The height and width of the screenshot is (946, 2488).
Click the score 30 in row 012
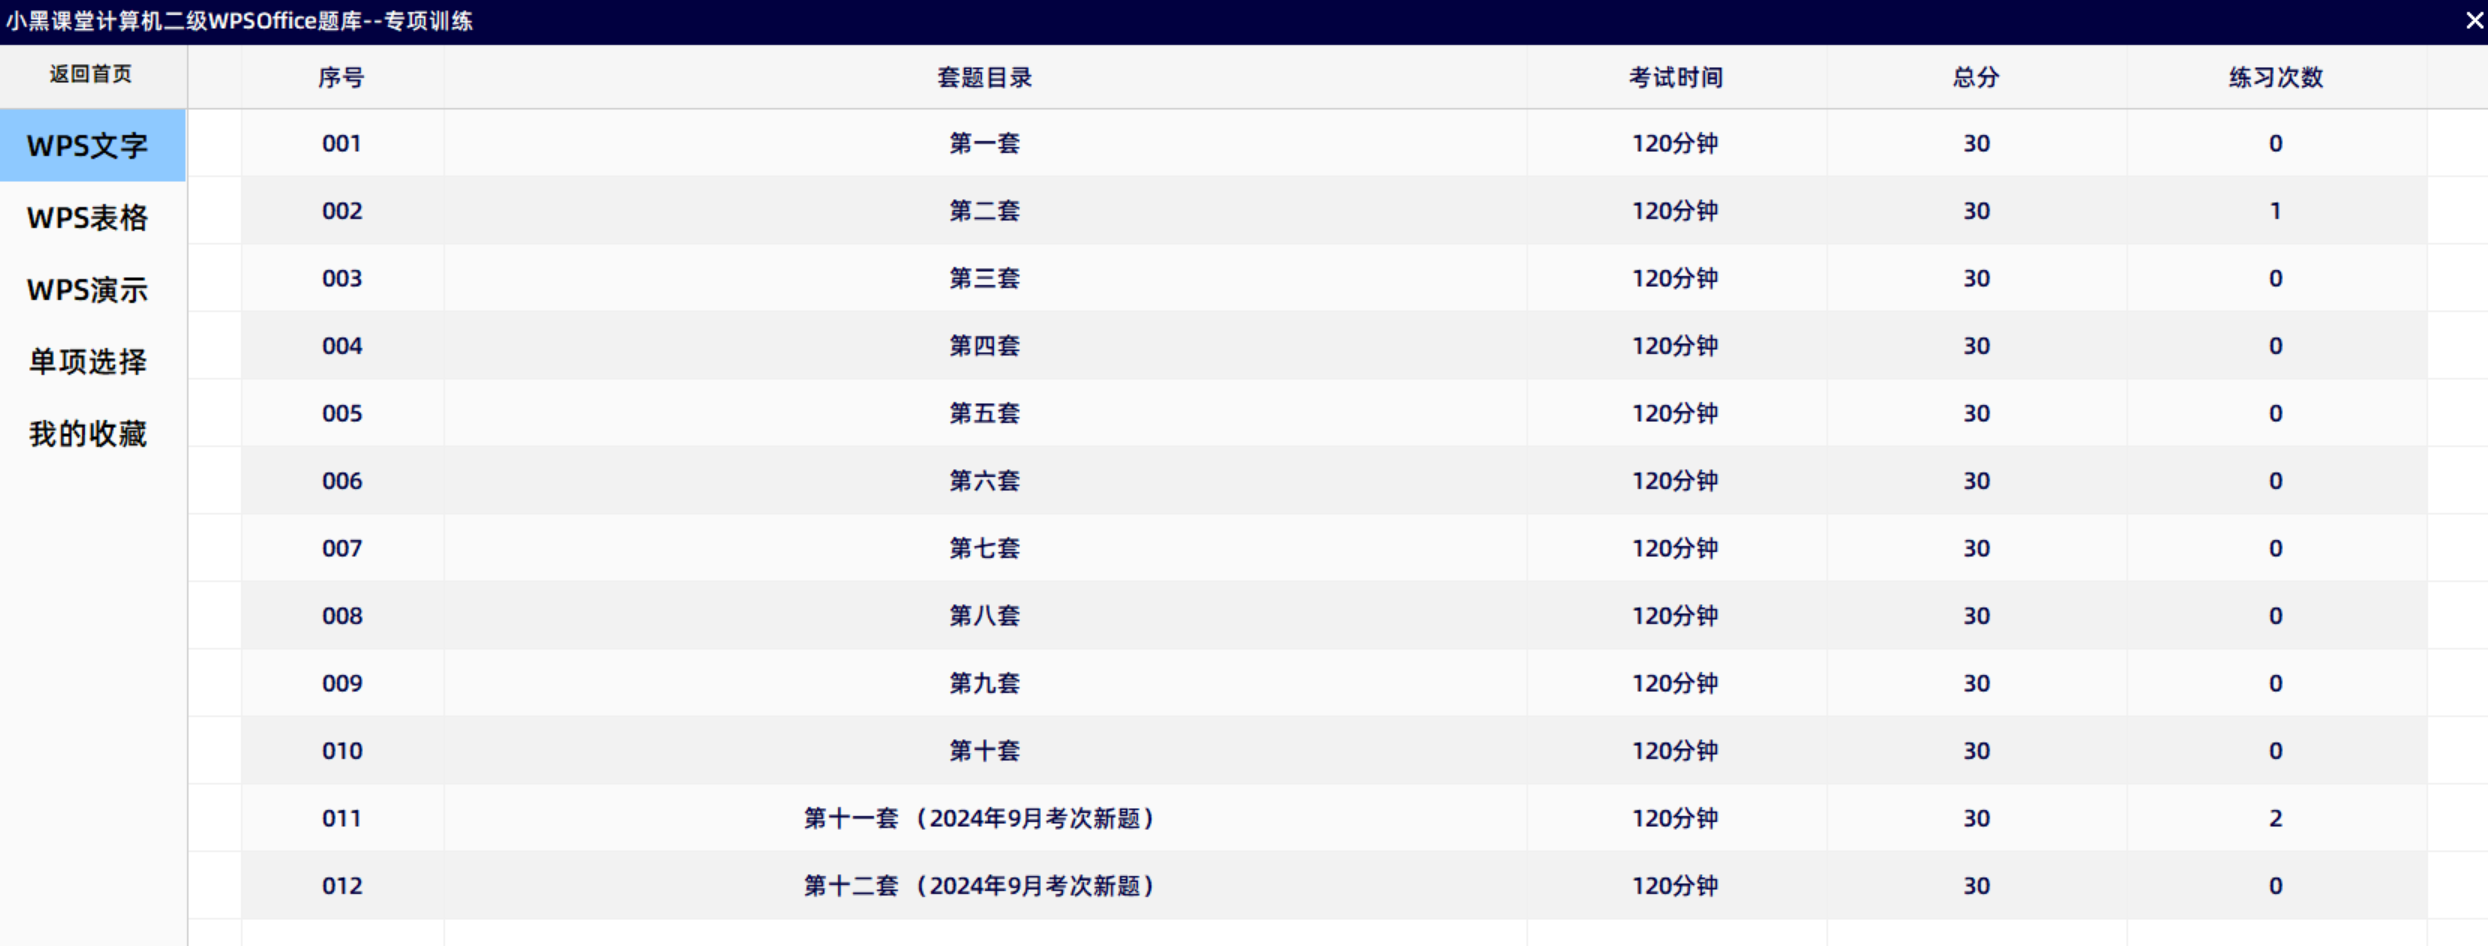1976,886
